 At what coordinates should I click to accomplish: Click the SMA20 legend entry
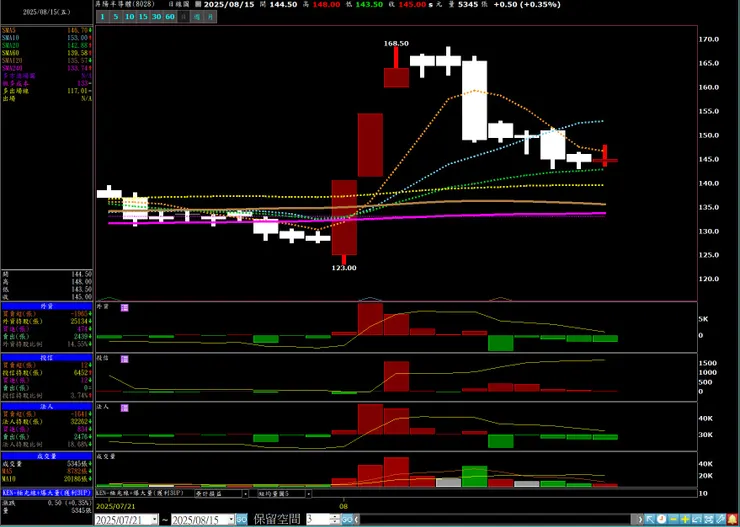click(x=47, y=45)
